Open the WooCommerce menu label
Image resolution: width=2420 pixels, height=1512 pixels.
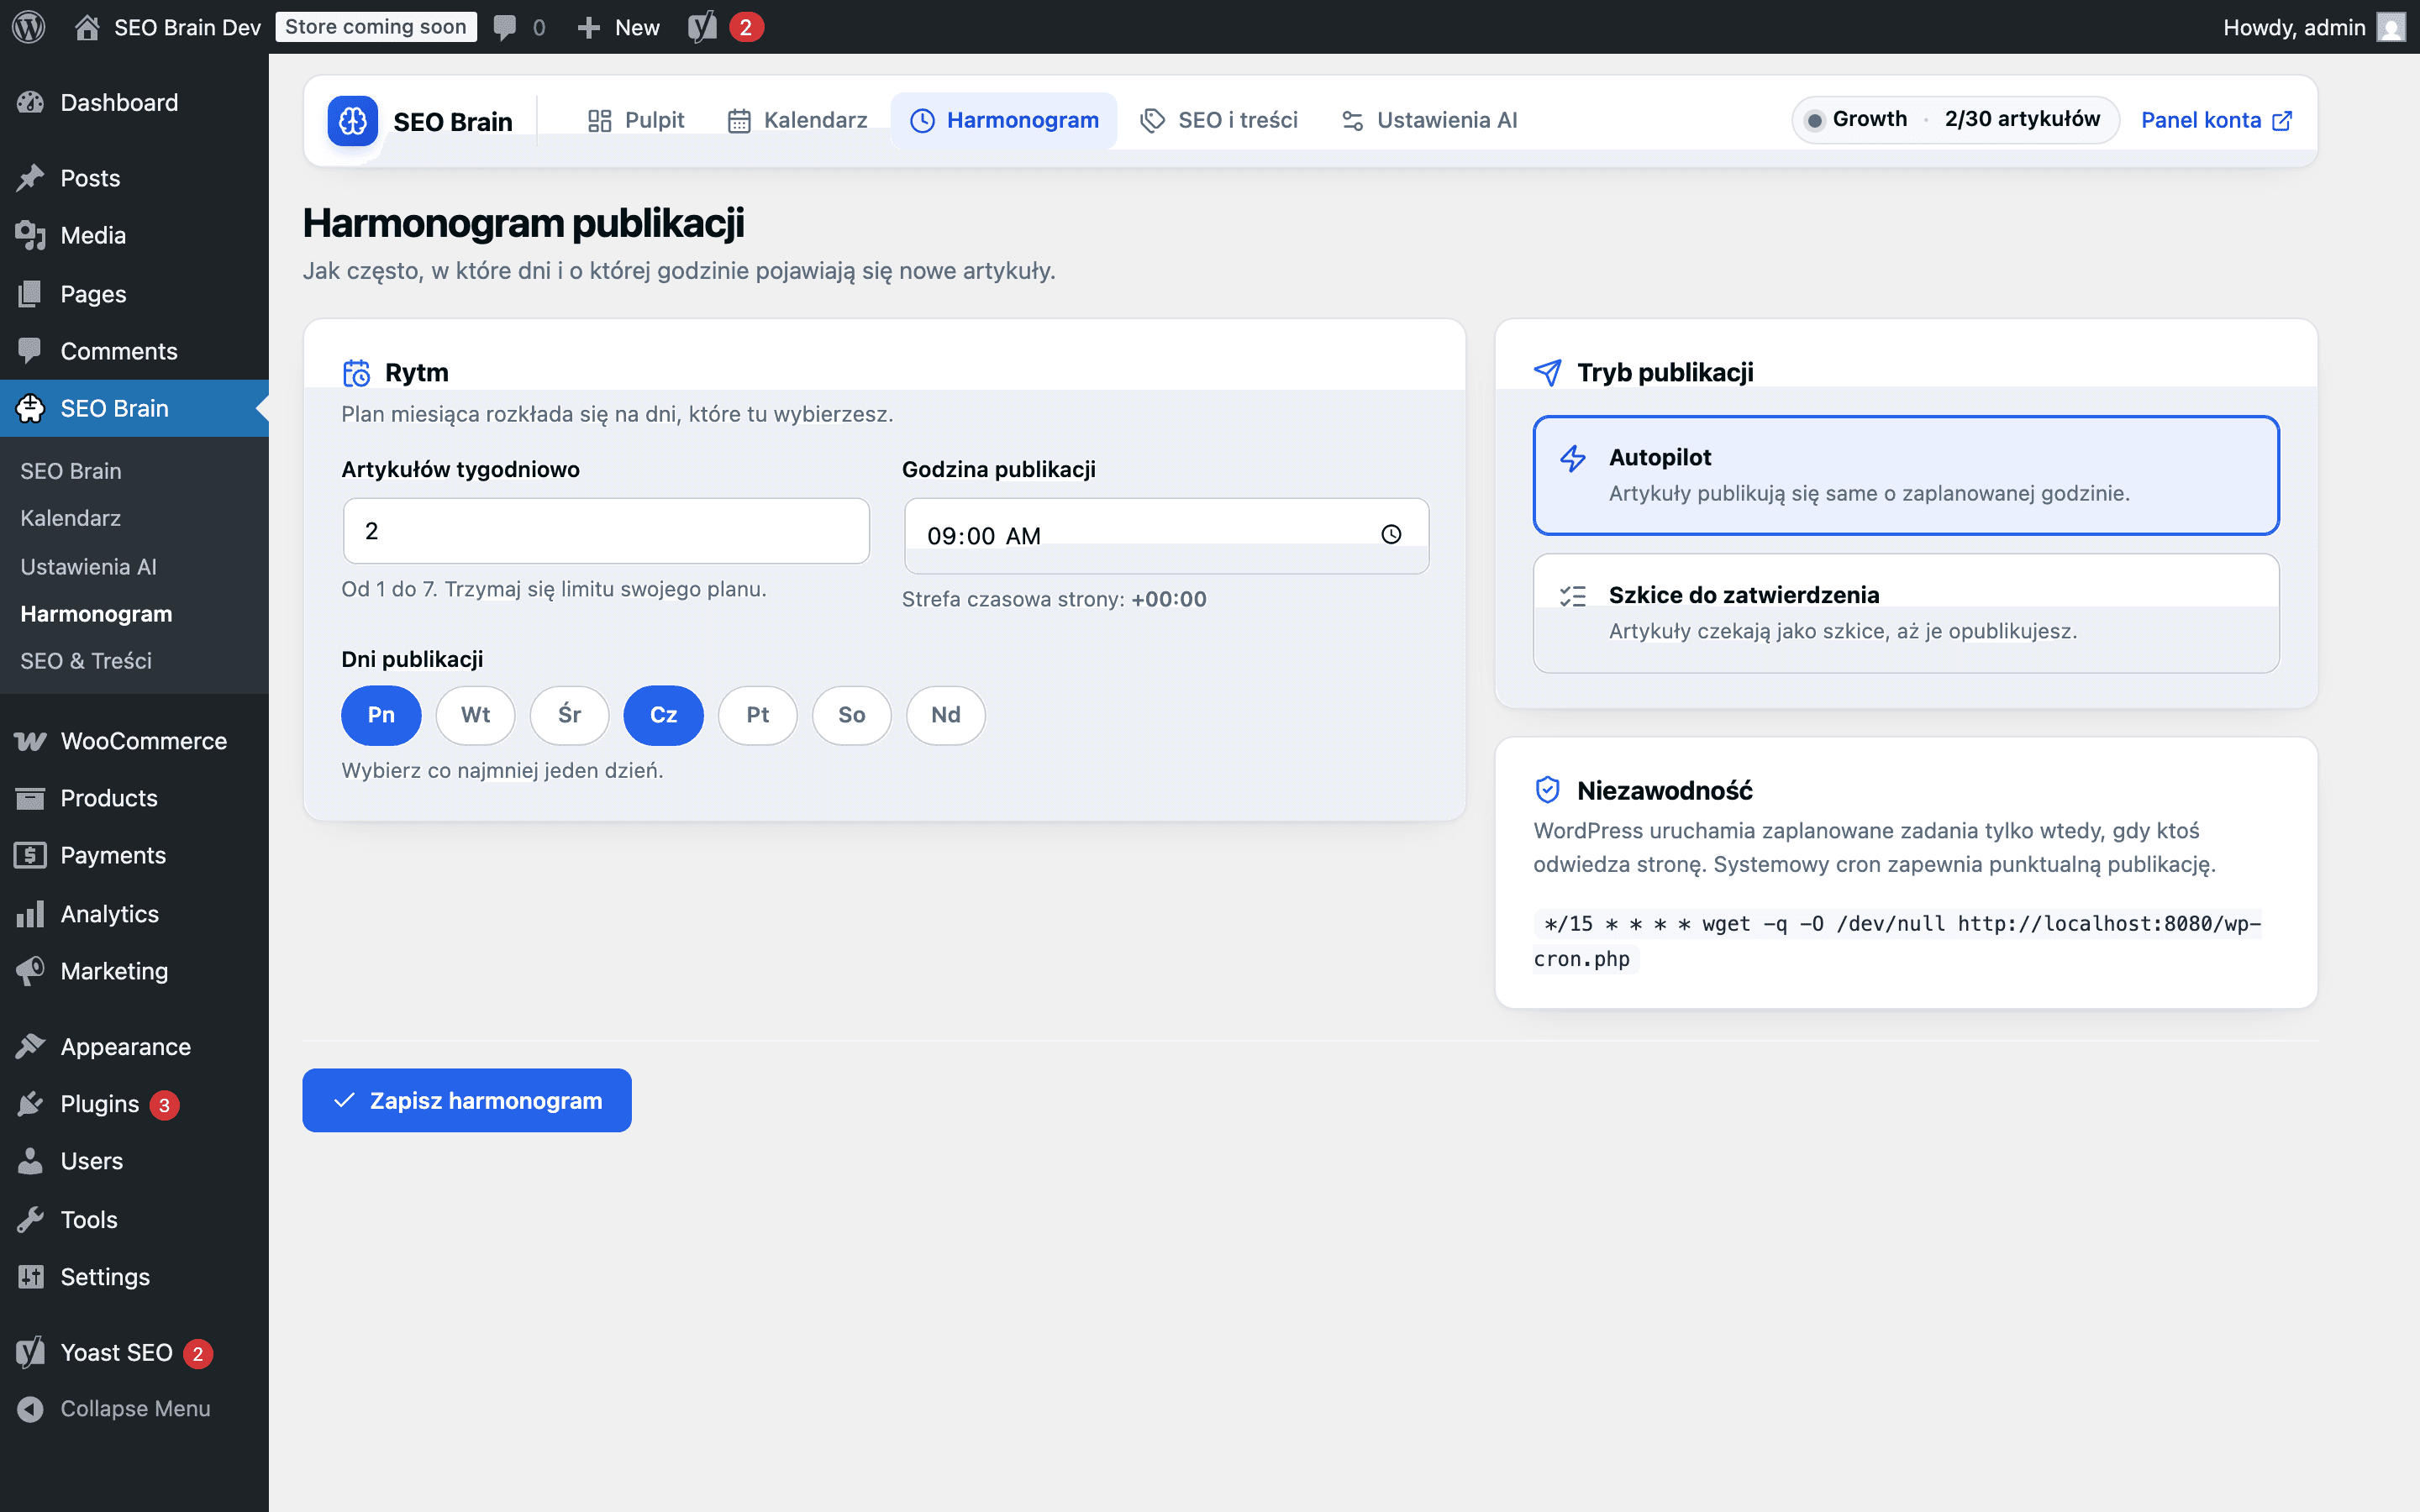(144, 741)
